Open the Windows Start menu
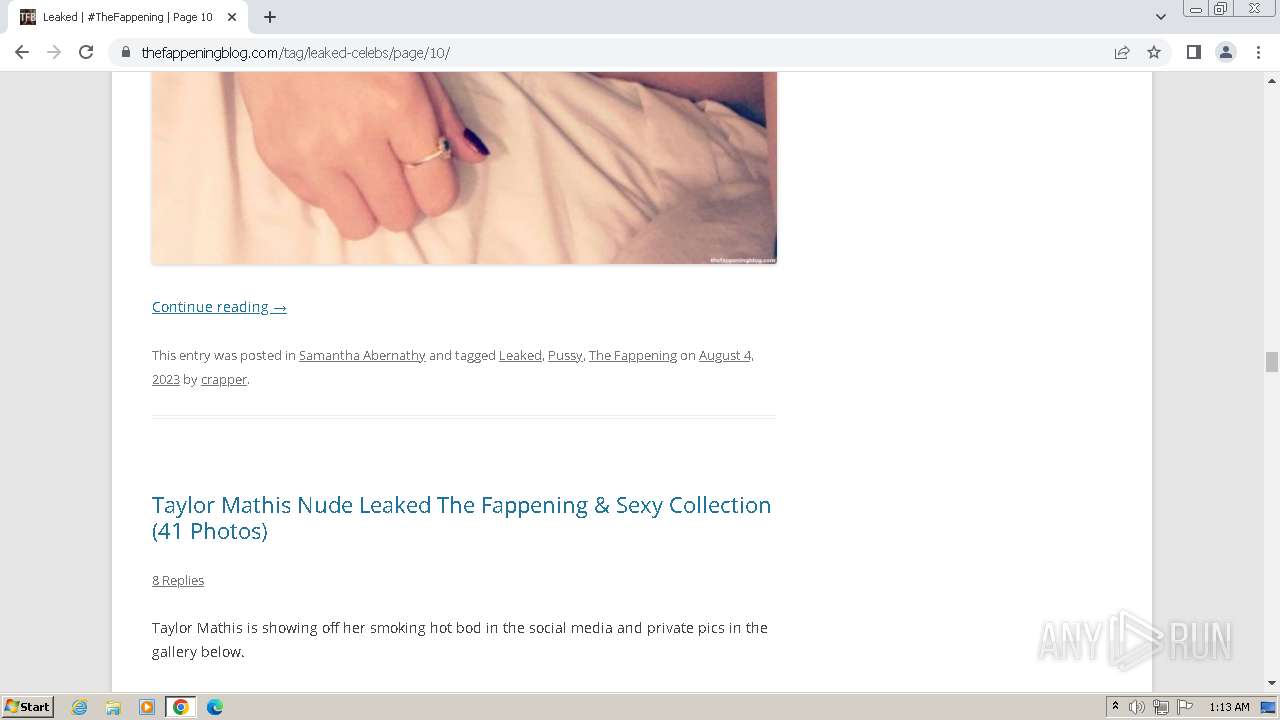1280x720 pixels. tap(27, 706)
